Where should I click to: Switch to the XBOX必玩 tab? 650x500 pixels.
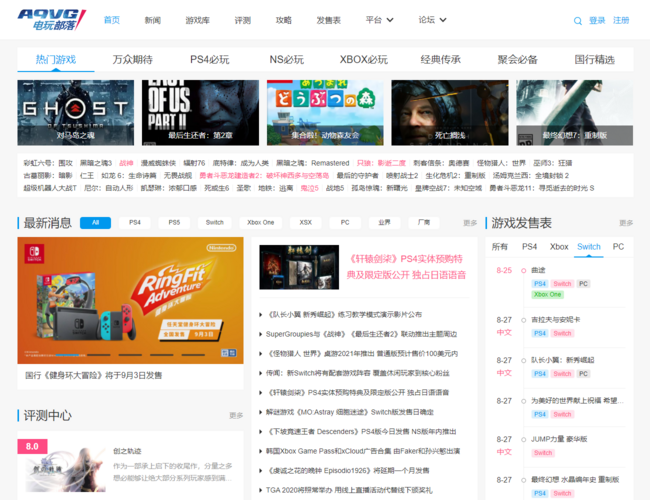click(x=364, y=59)
